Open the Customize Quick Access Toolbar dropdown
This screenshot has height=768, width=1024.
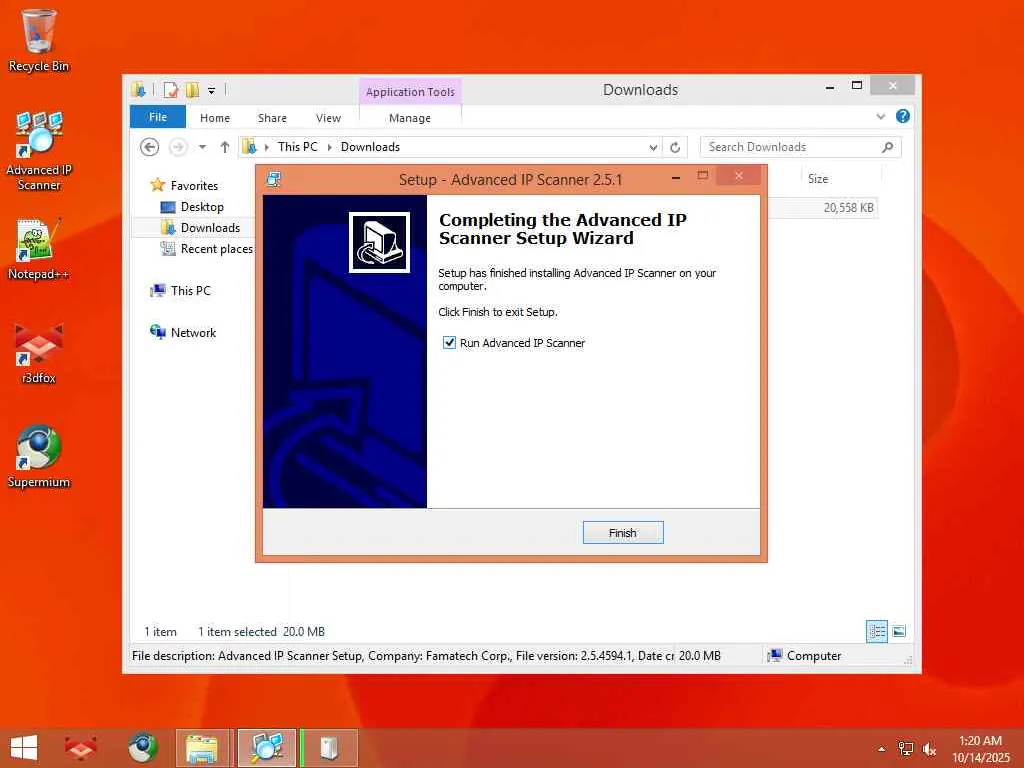coord(212,91)
